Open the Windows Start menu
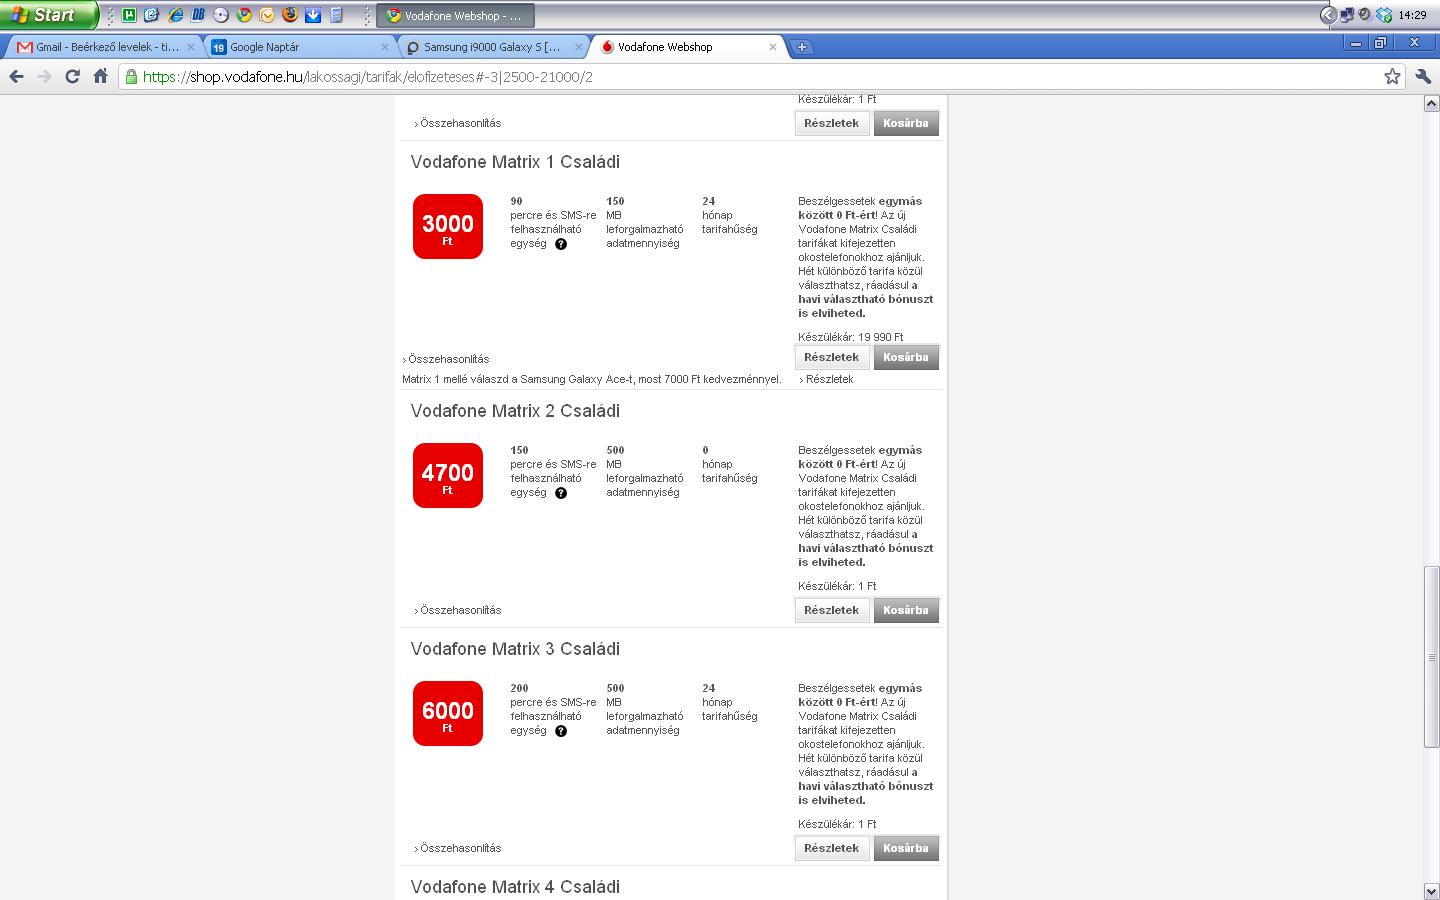Image resolution: width=1440 pixels, height=900 pixels. pos(49,15)
